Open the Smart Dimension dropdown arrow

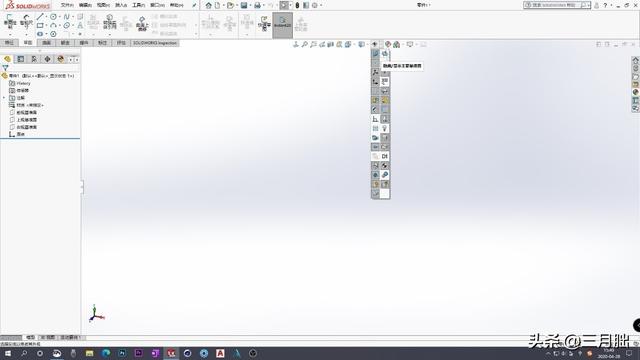click(x=26, y=35)
